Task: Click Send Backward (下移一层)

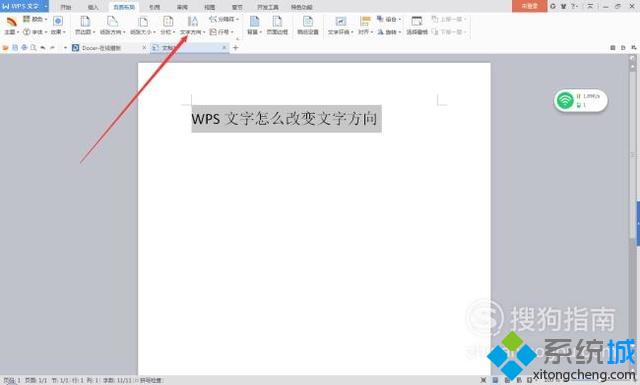Action: [x=449, y=31]
